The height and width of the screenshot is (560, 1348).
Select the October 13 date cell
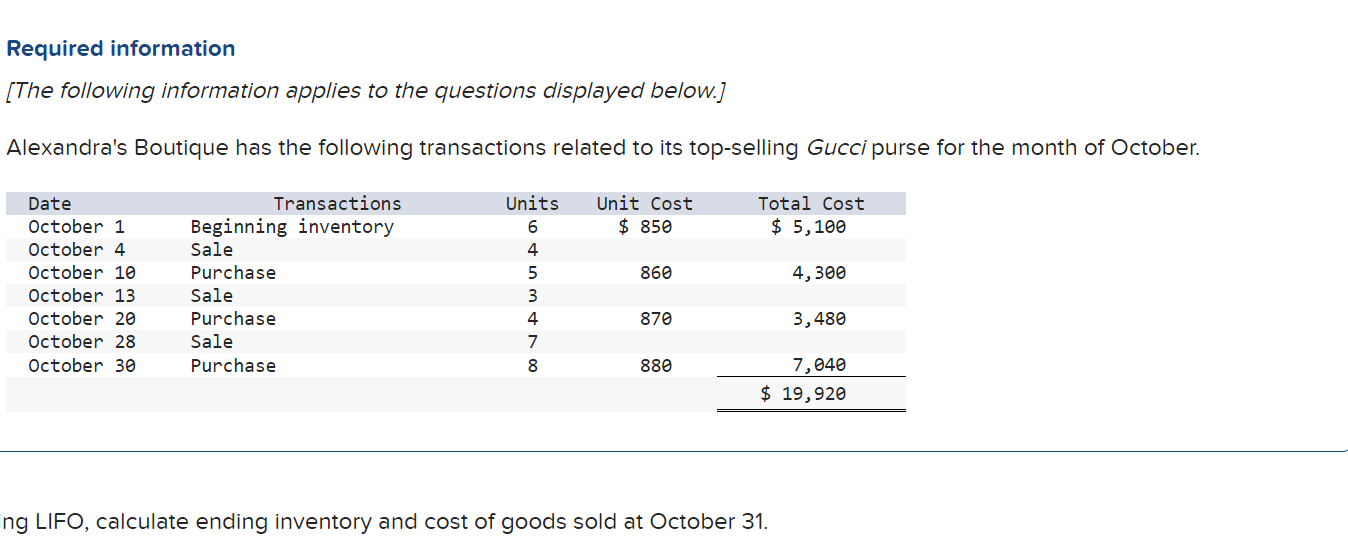82,296
